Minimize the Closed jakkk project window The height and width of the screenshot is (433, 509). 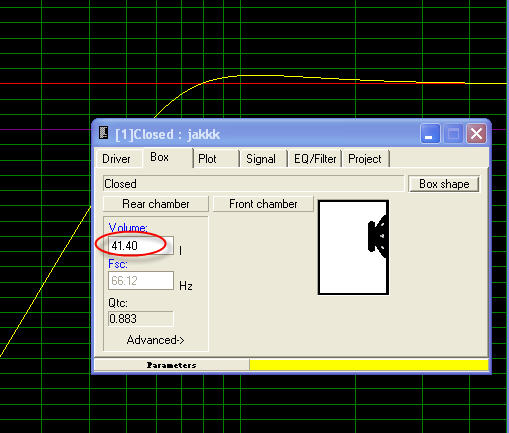430,134
